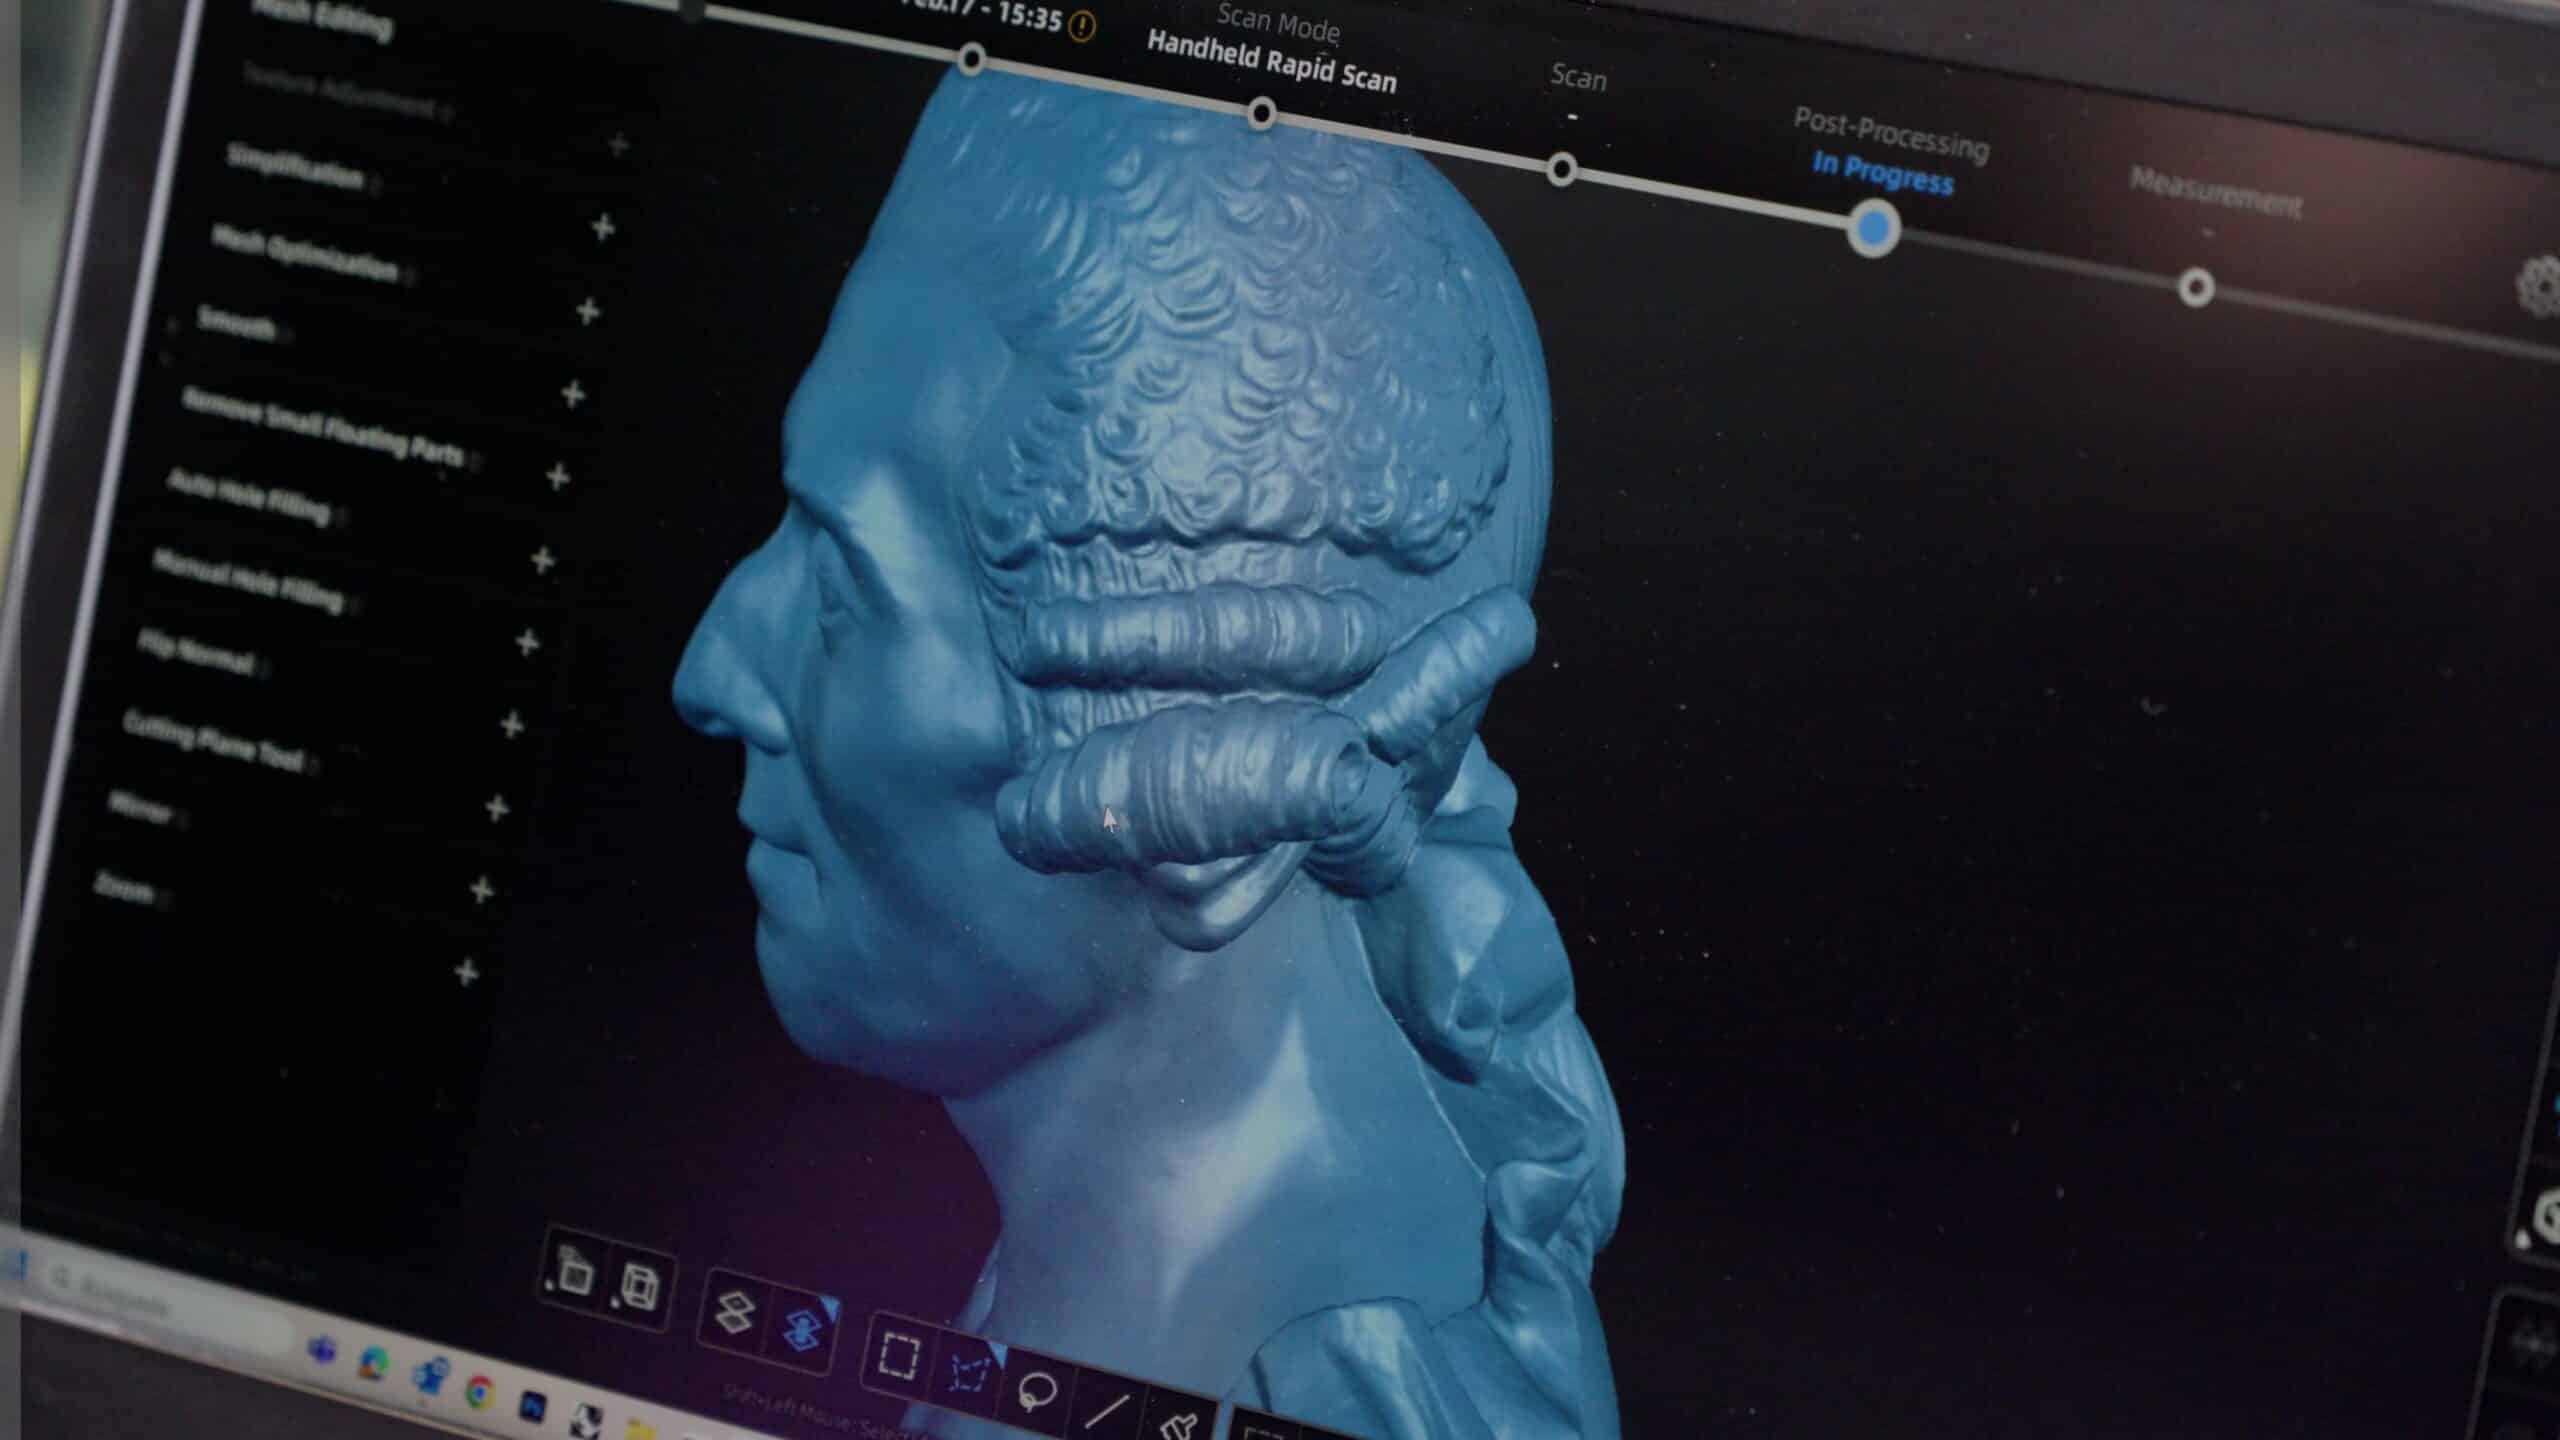This screenshot has width=2560, height=1440.
Task: Click the warning icon beside the timestamp
Action: 1081,26
